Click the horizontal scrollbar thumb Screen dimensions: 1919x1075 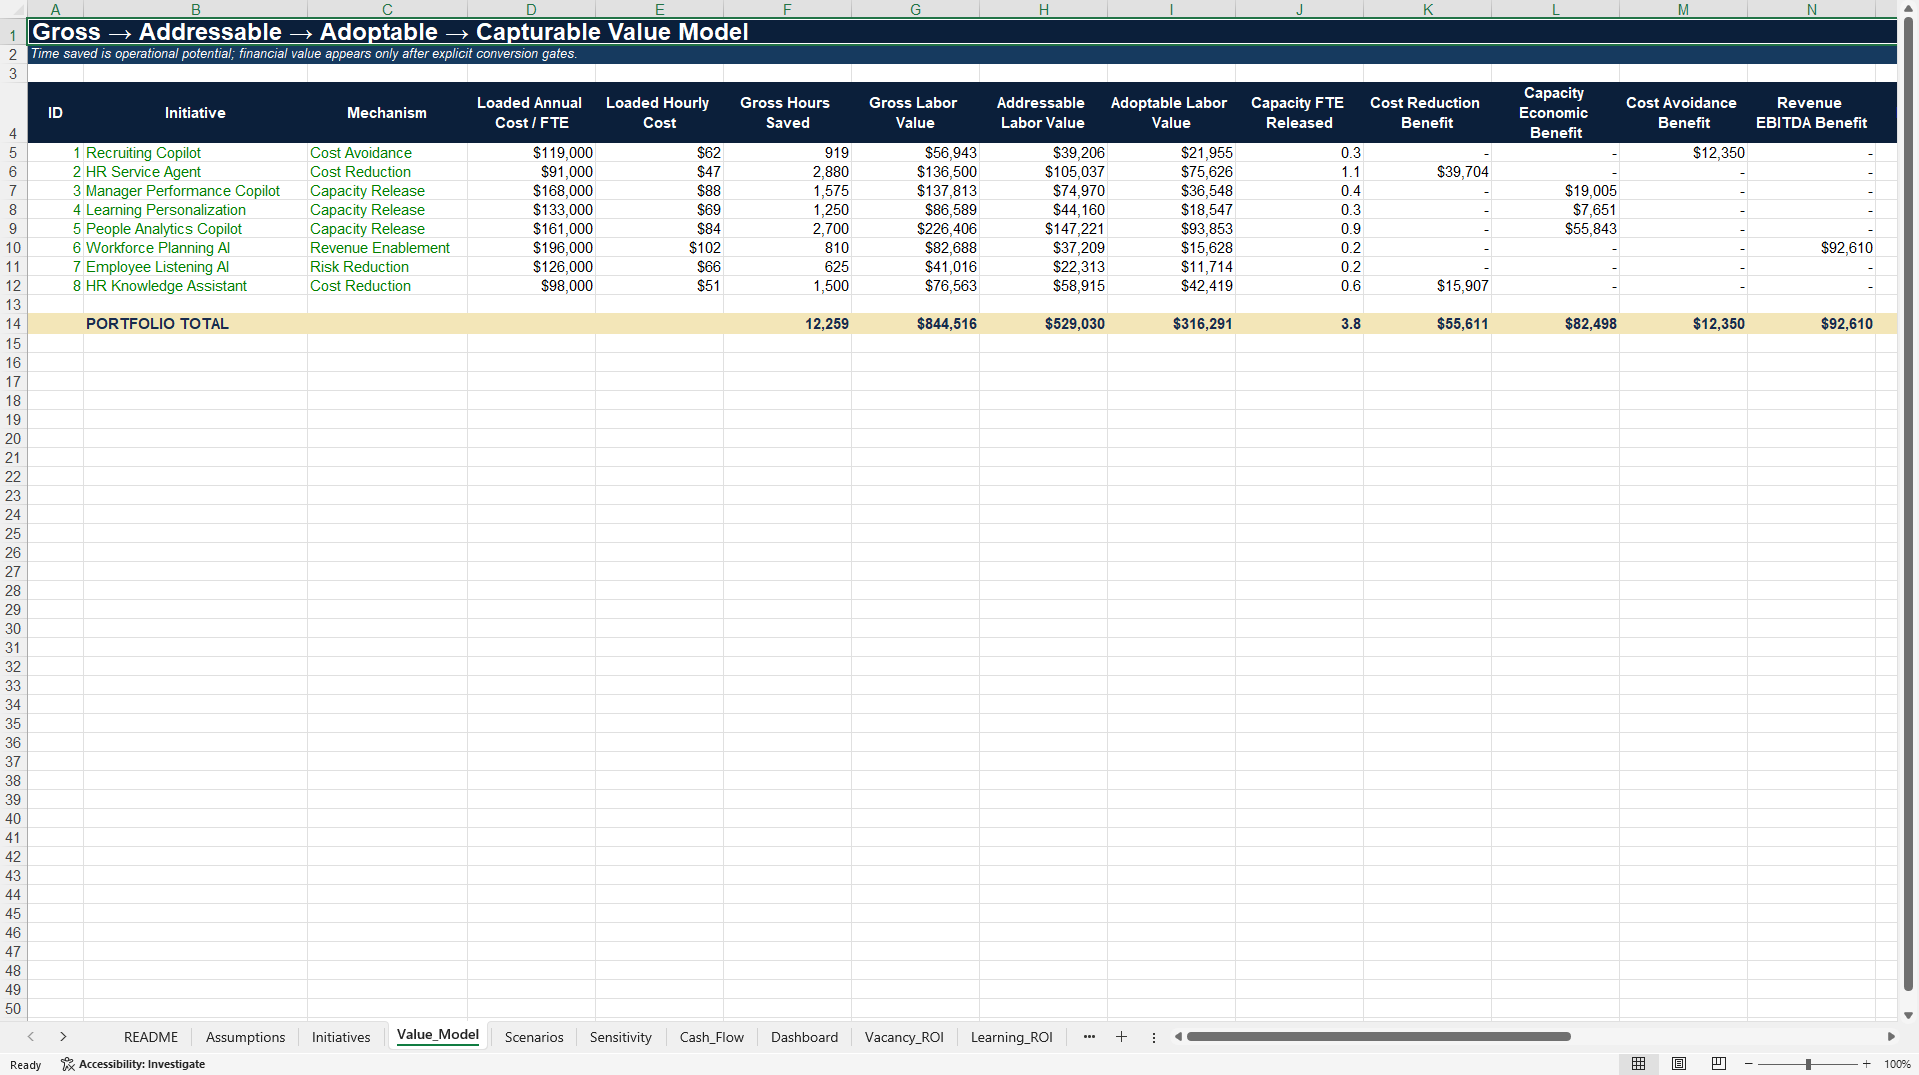click(1378, 1037)
